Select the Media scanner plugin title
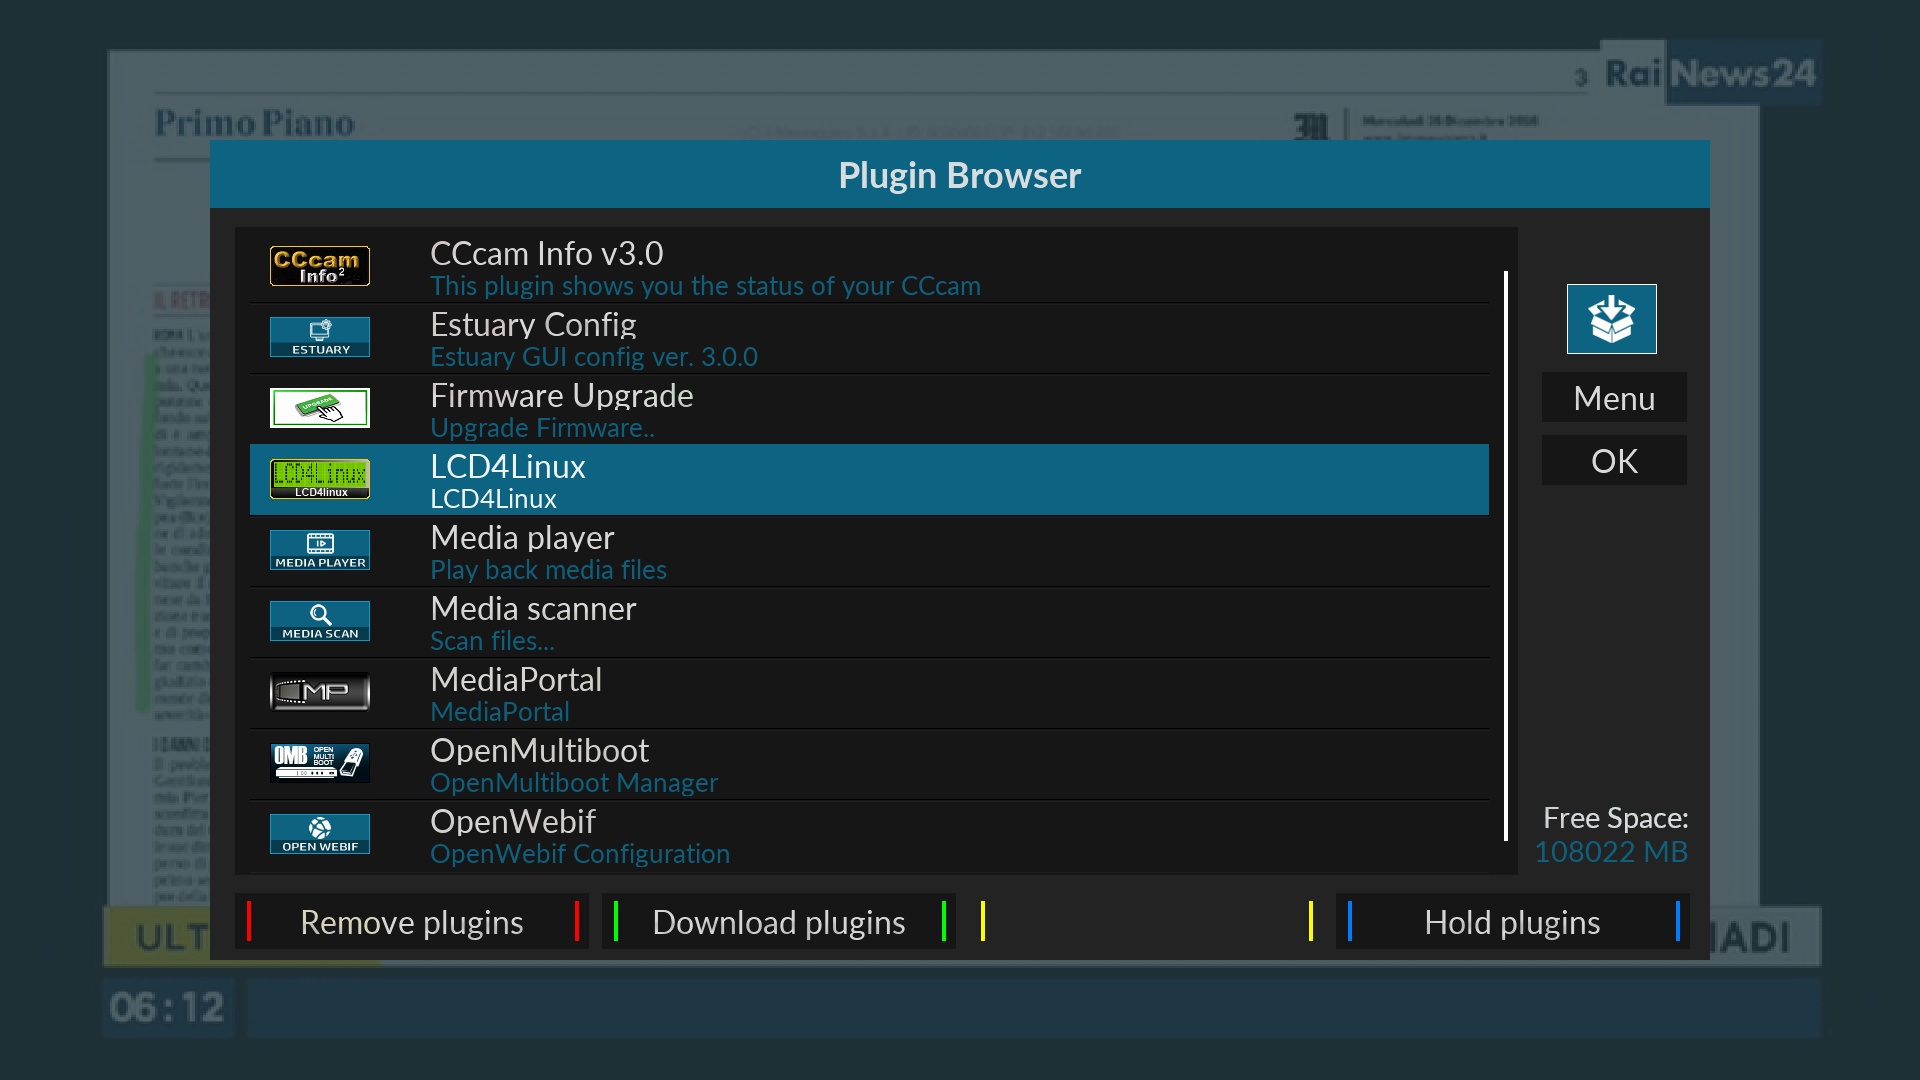This screenshot has width=1920, height=1080. (533, 609)
